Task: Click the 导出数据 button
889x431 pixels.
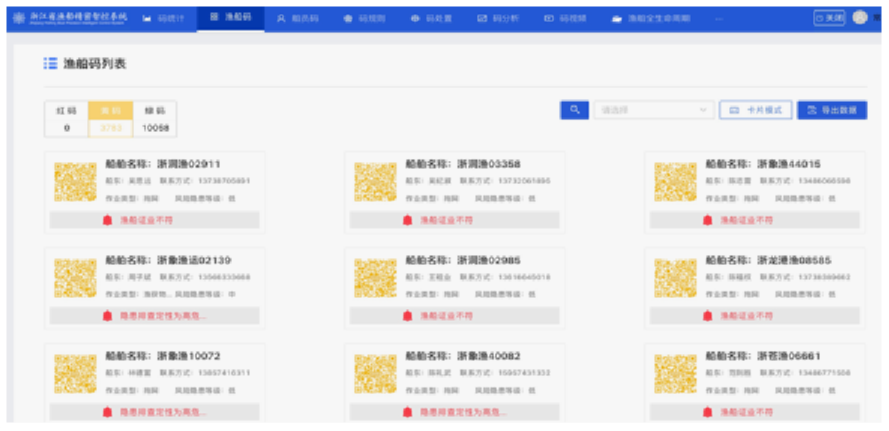Action: 831,110
